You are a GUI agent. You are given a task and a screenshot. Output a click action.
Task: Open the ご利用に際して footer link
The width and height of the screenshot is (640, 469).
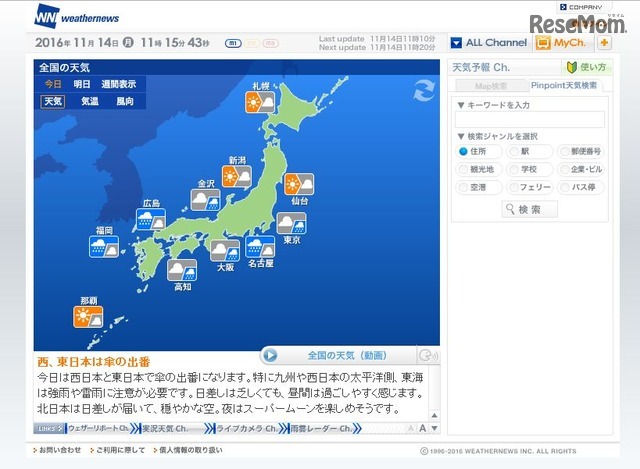[x=118, y=450]
